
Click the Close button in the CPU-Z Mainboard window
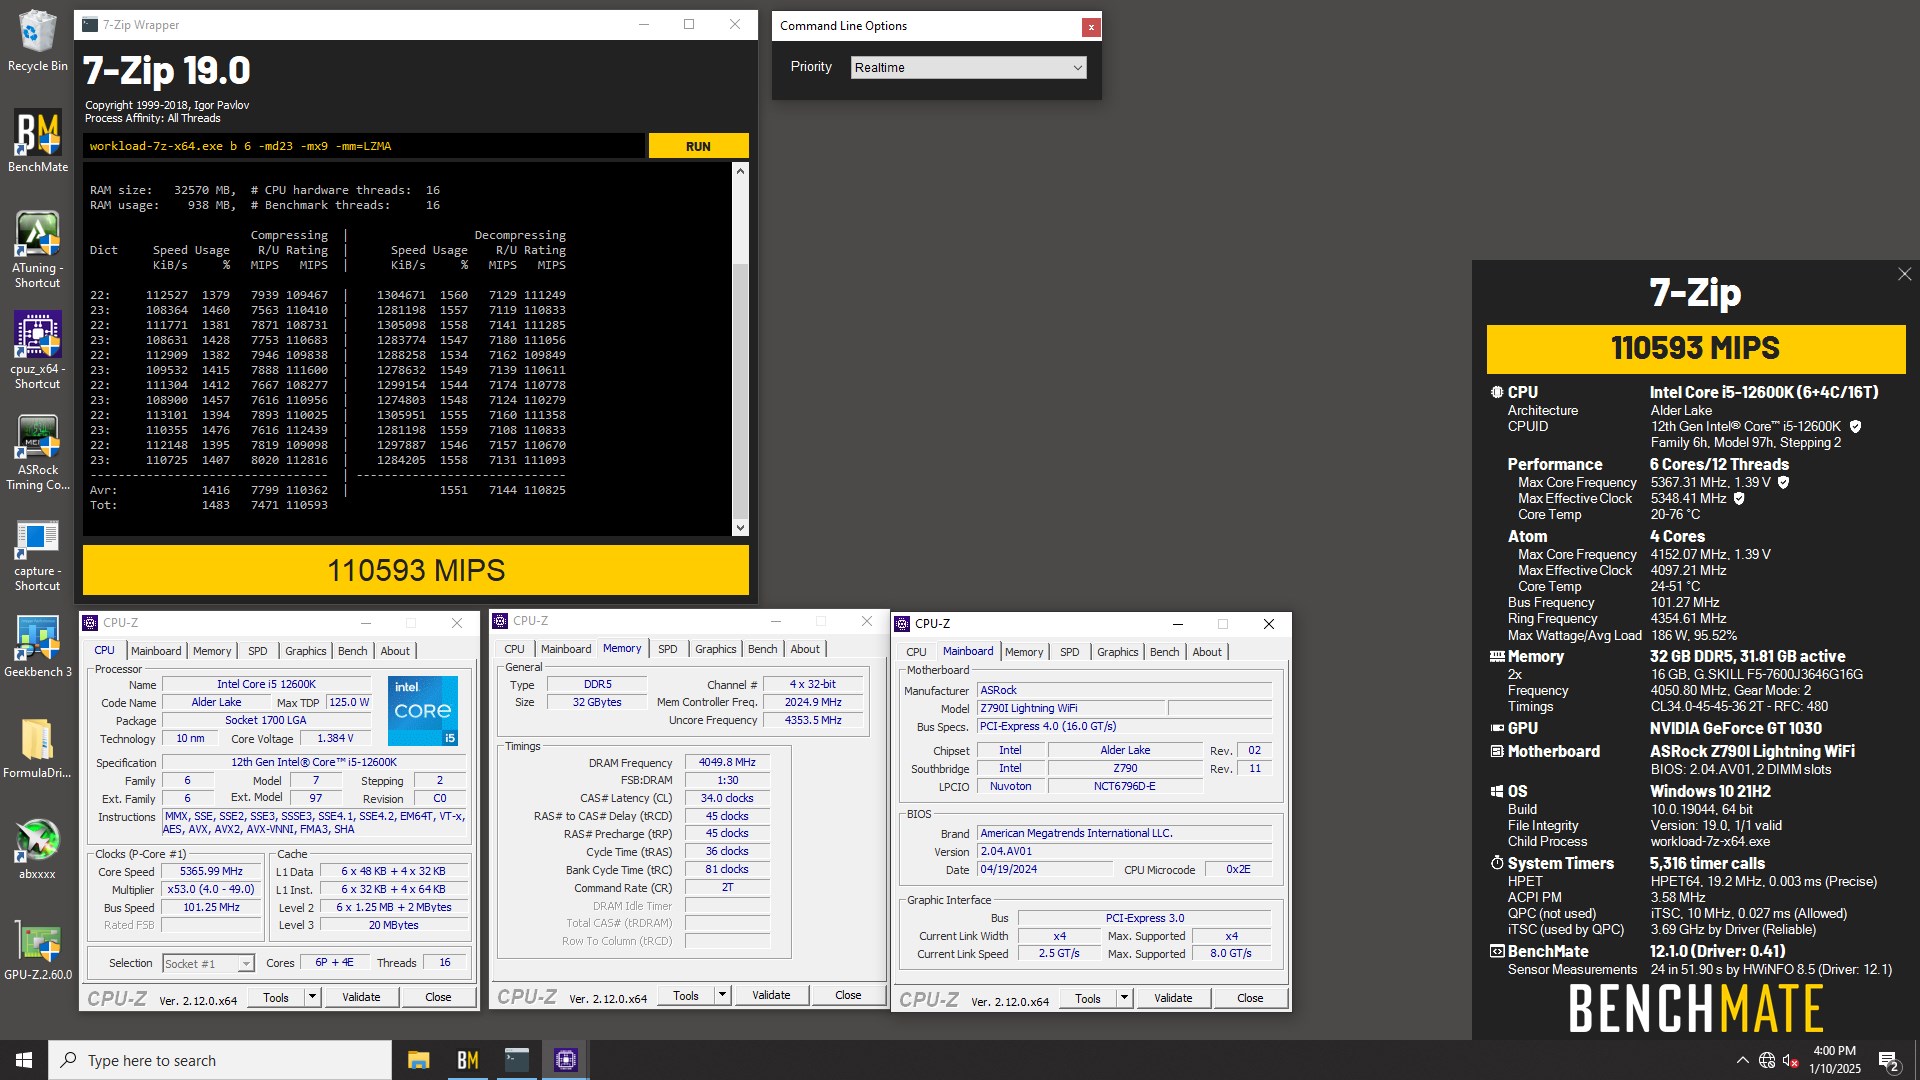(x=1250, y=998)
